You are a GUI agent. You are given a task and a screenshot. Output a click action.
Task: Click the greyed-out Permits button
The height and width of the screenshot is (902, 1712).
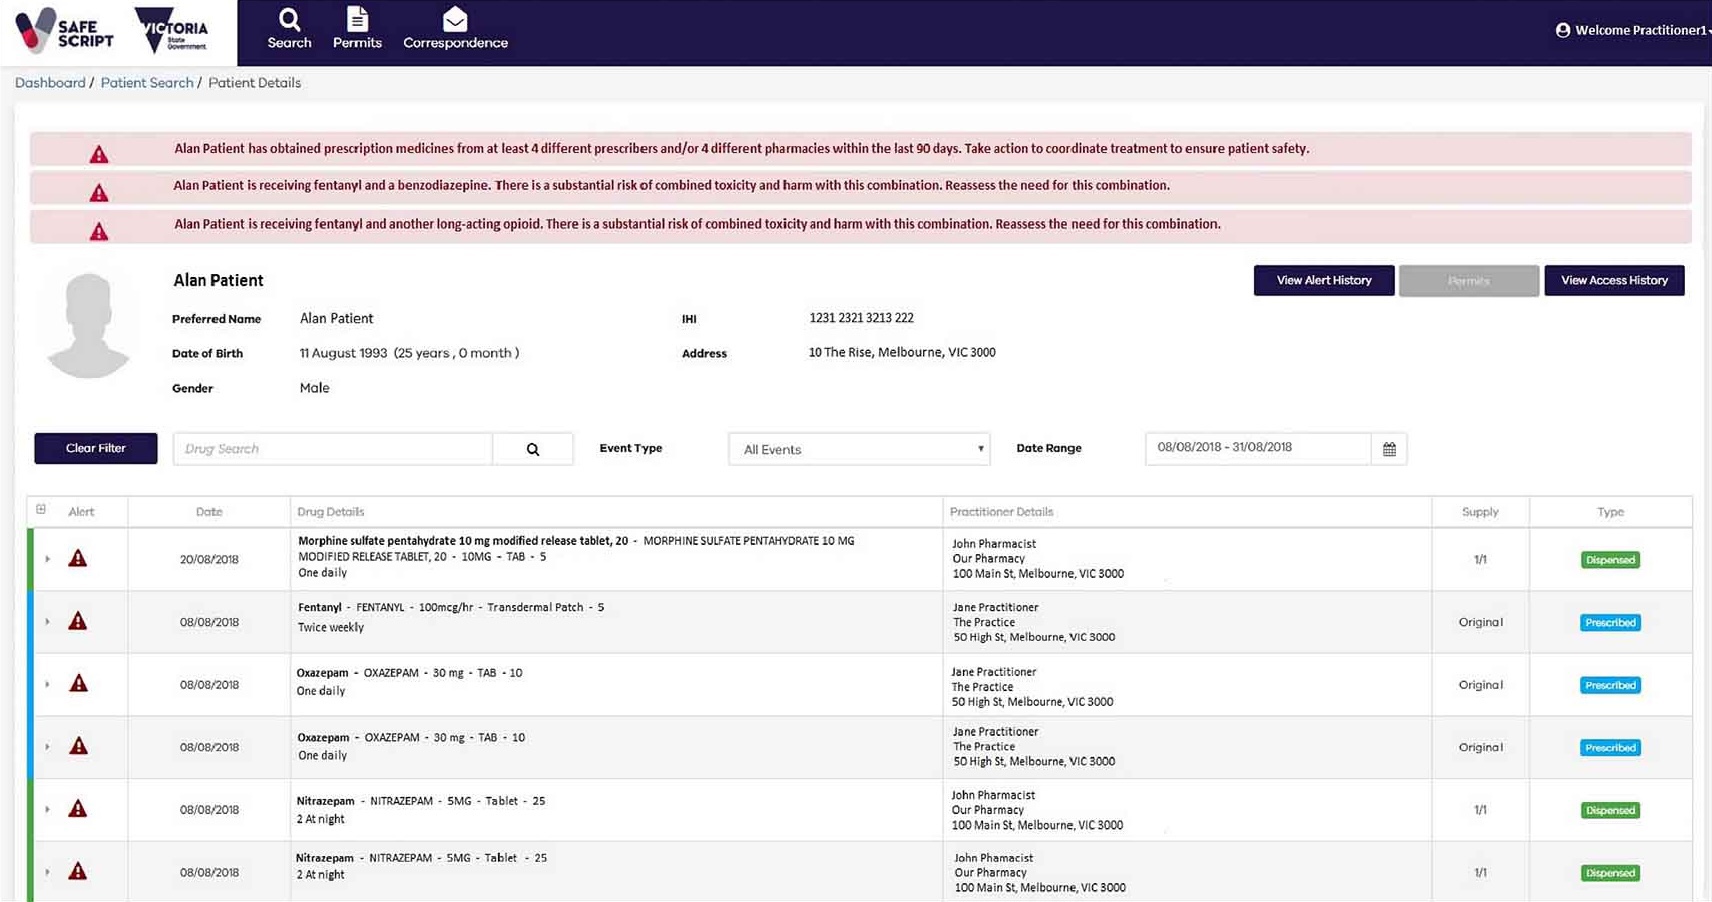(1468, 280)
